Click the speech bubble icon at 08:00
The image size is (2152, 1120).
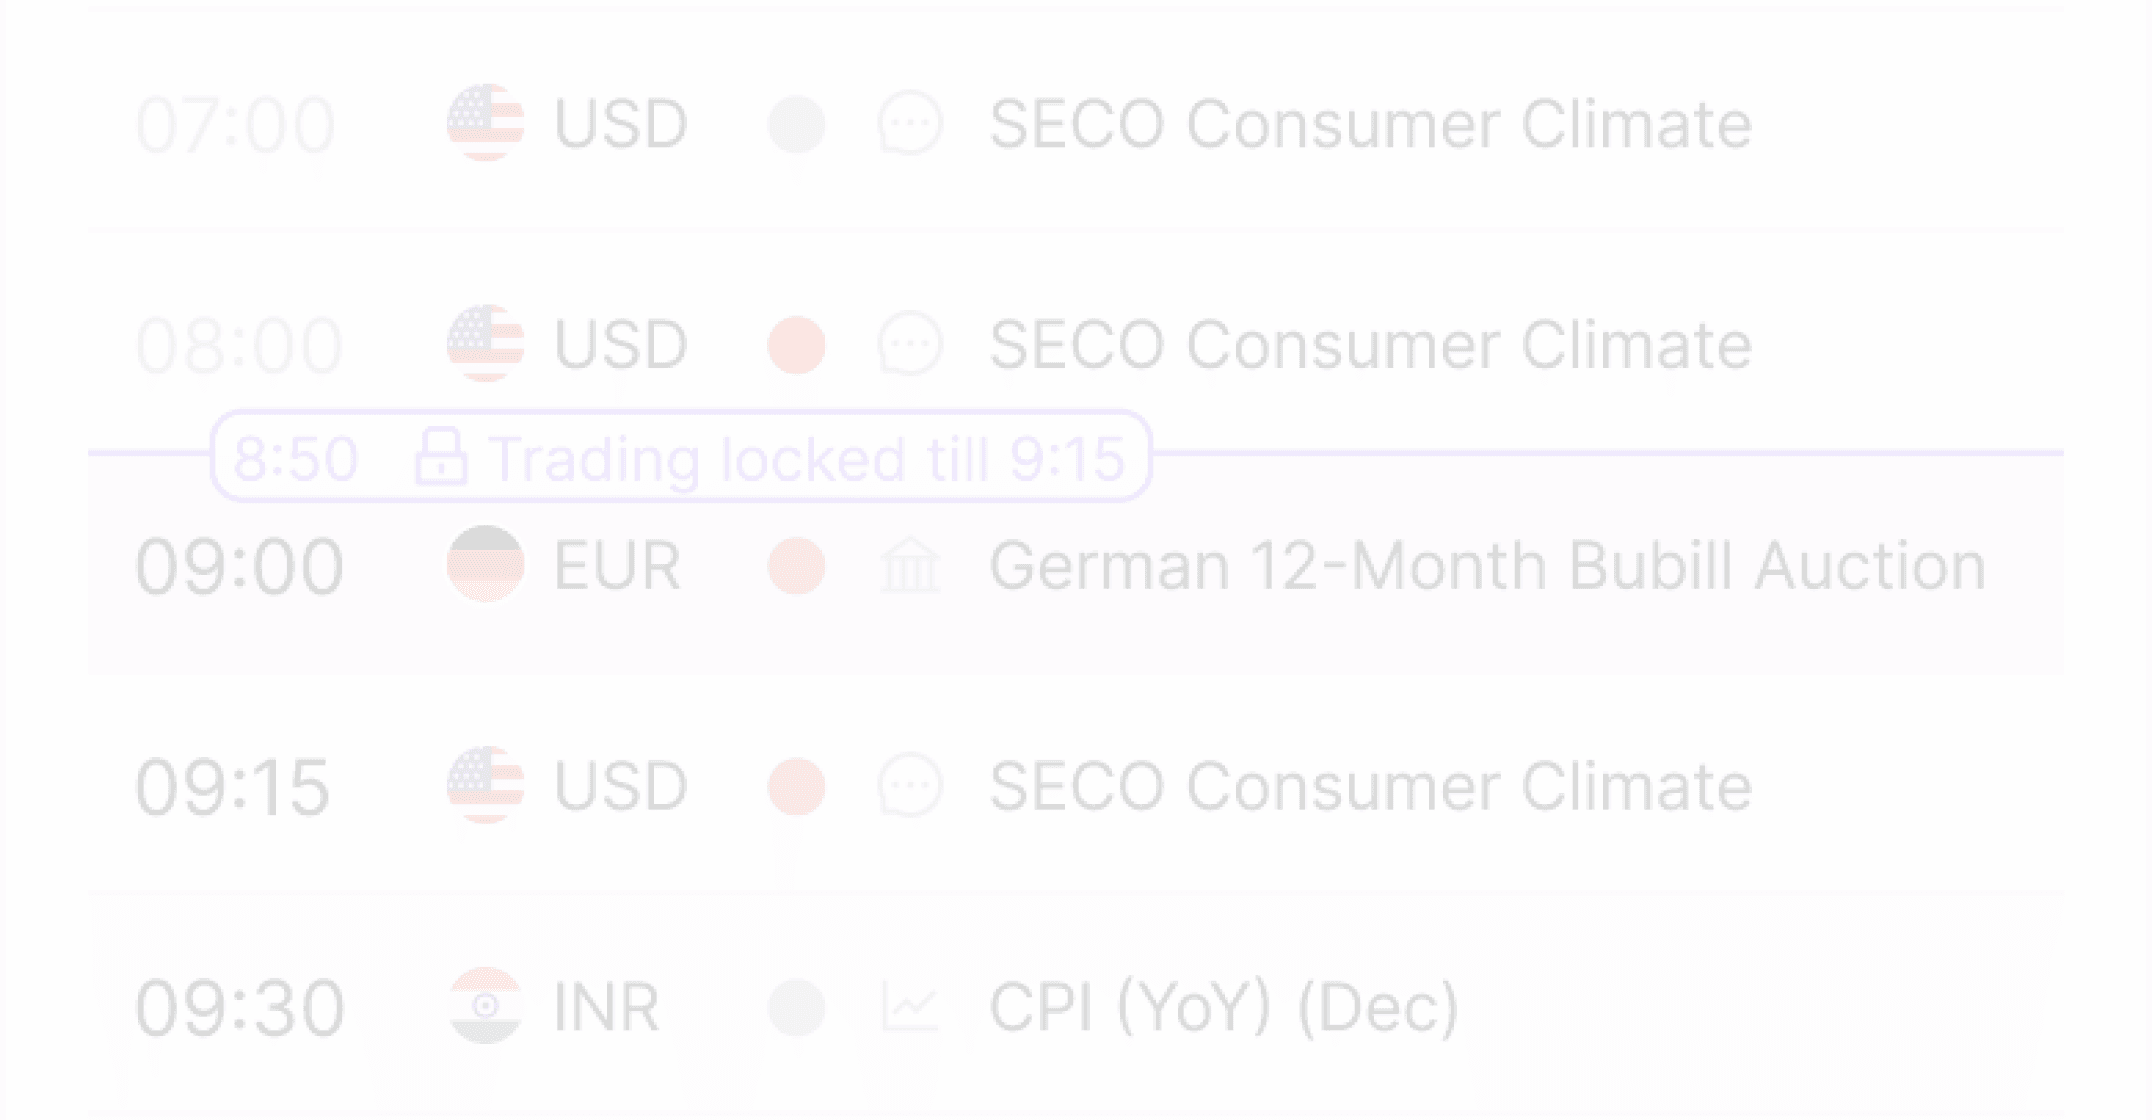tap(910, 345)
